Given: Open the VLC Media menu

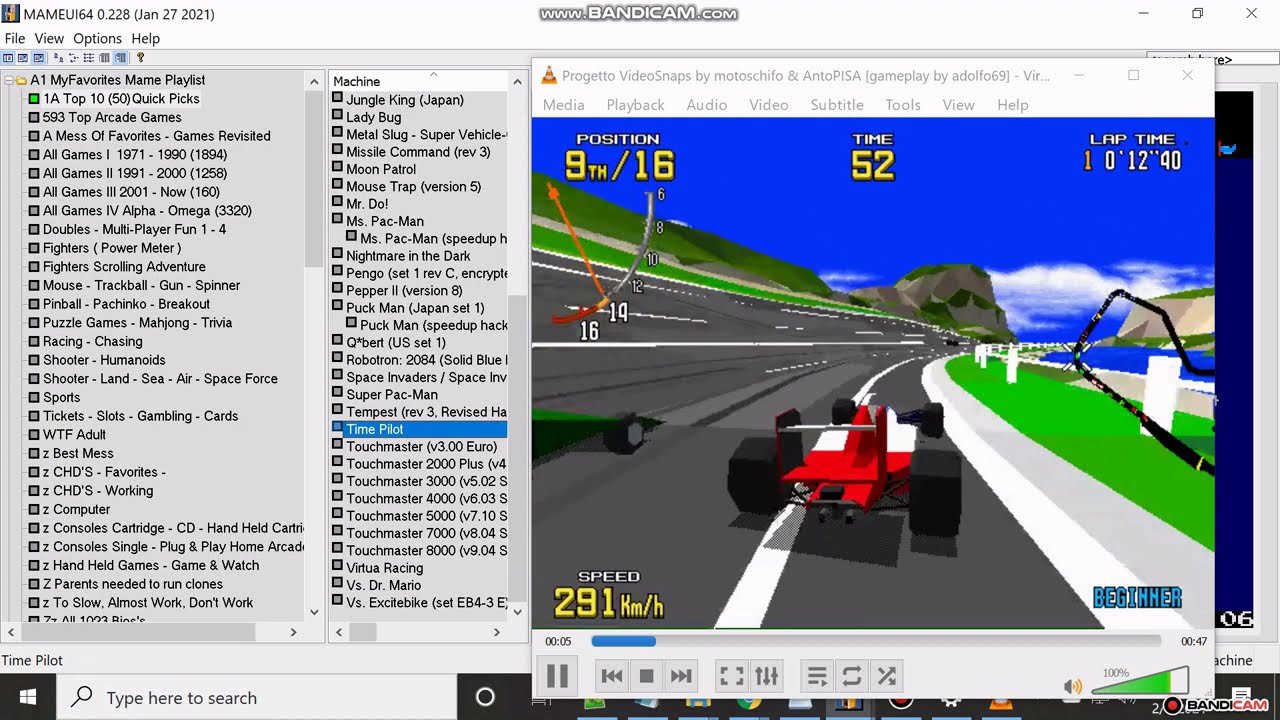Looking at the screenshot, I should coord(564,105).
